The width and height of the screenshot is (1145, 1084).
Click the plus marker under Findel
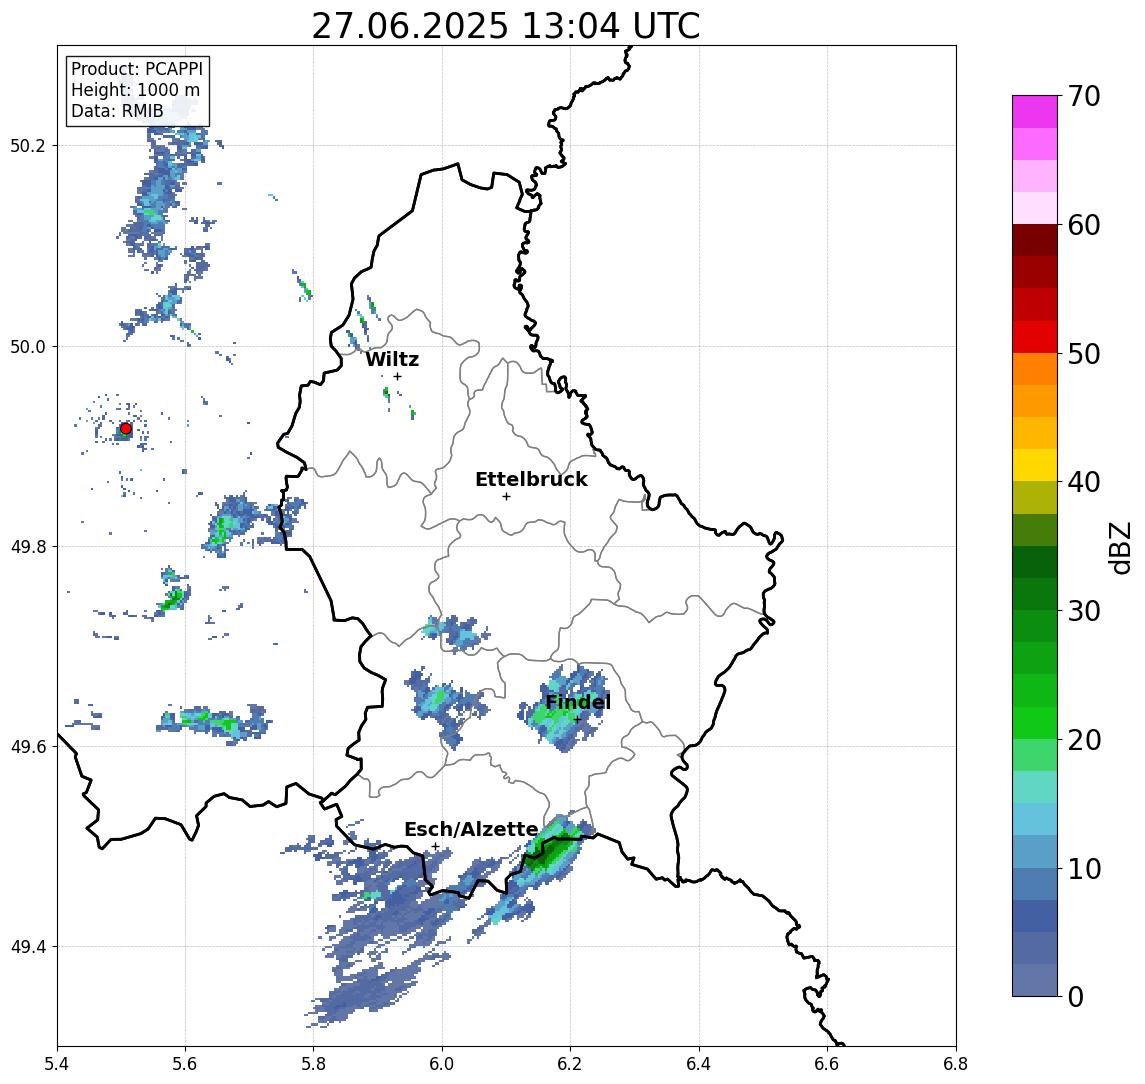tap(577, 720)
